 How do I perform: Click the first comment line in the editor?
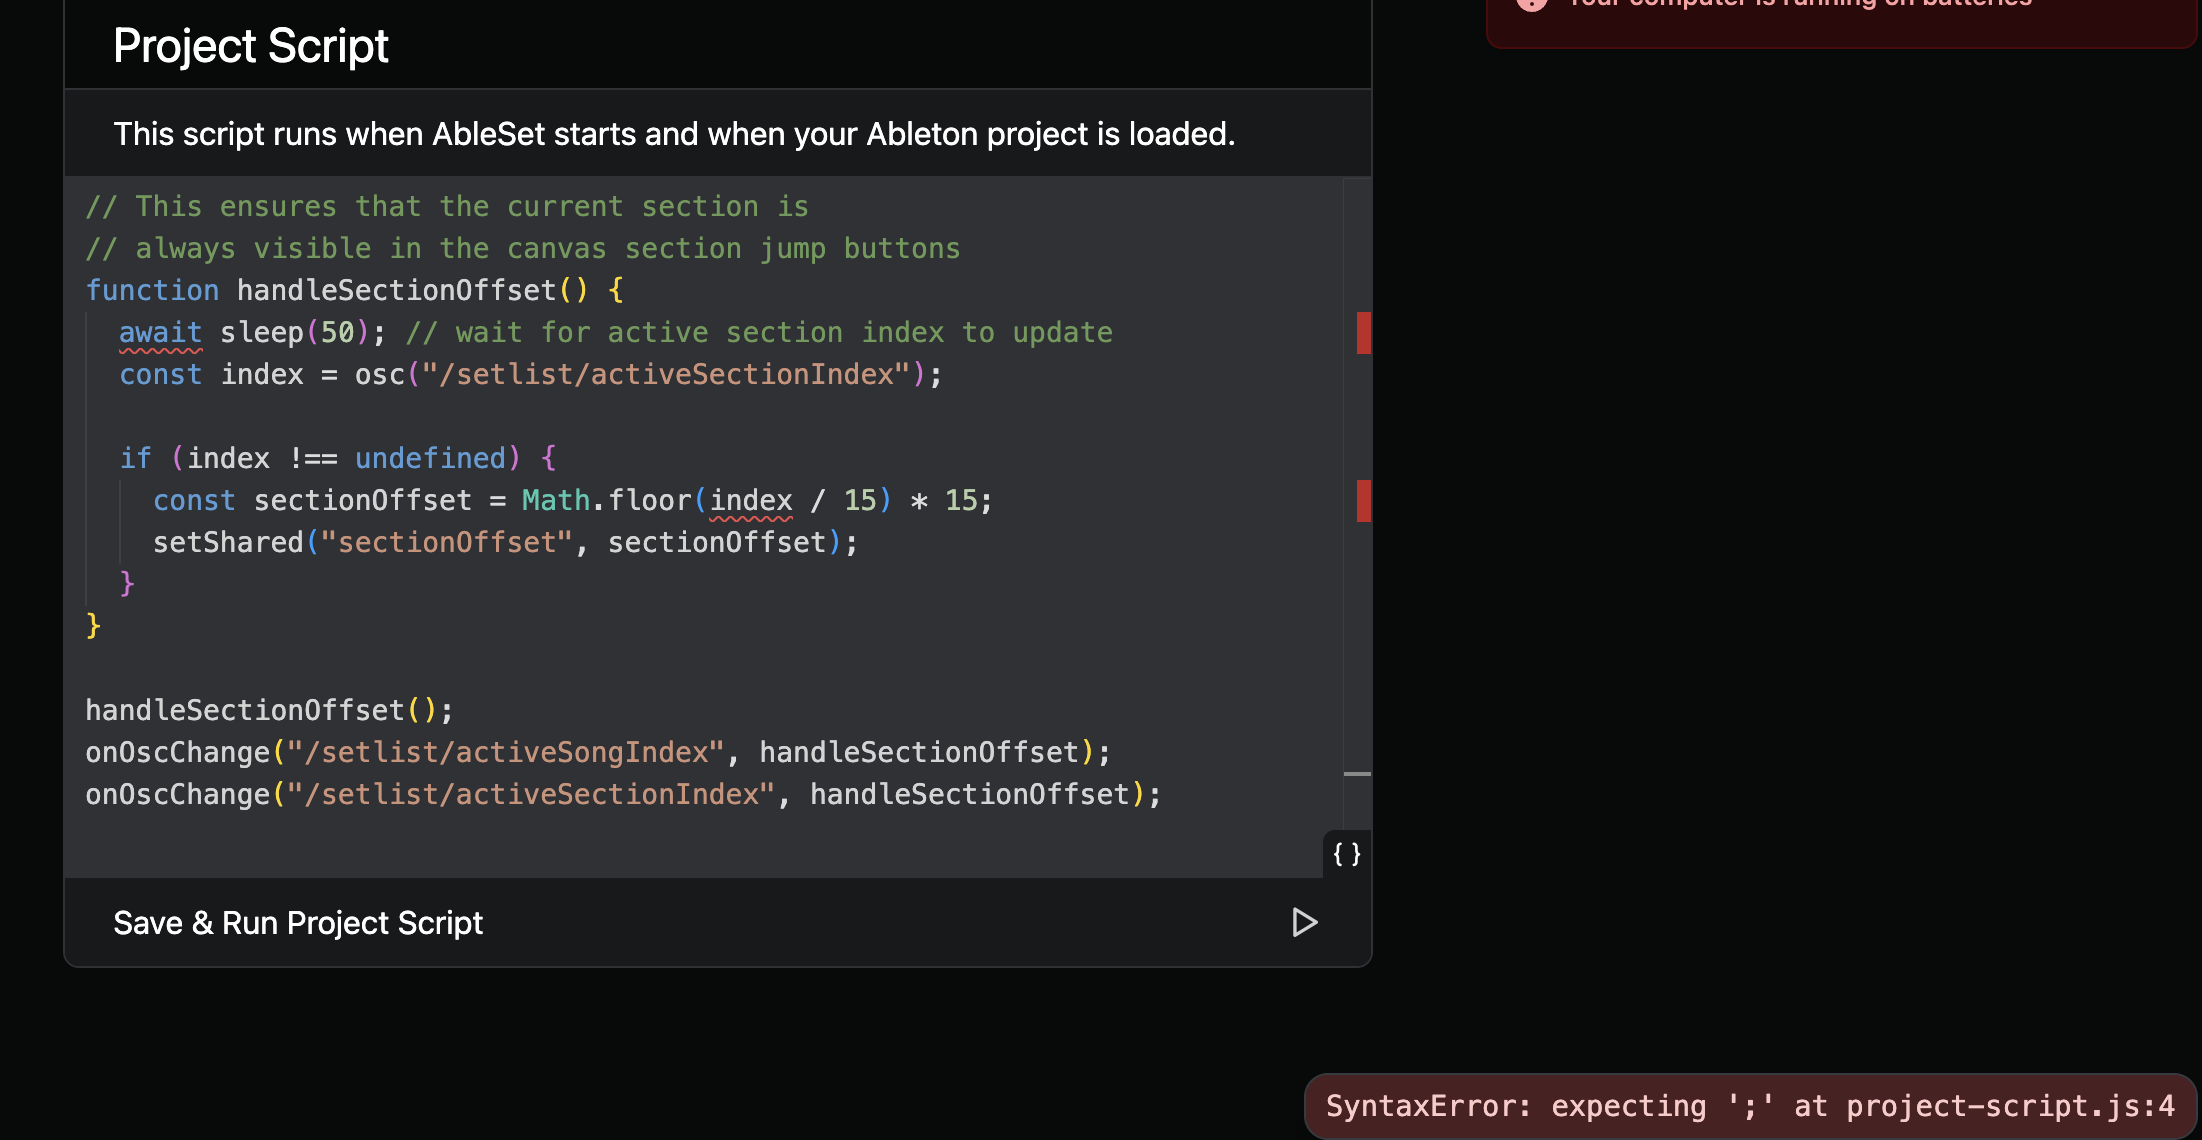(446, 207)
